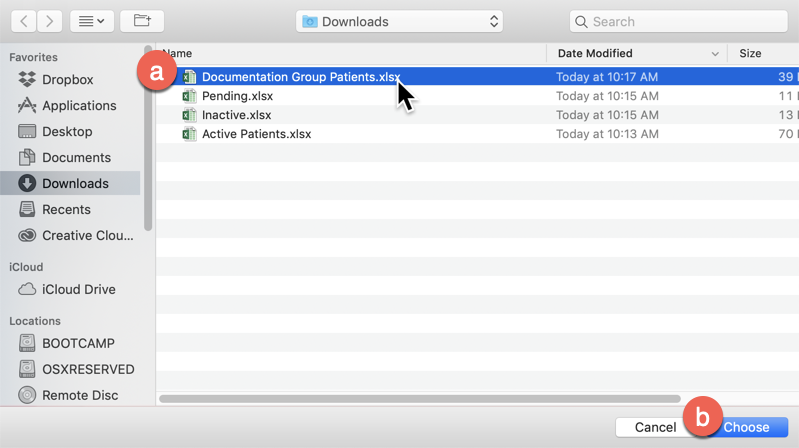Sort by the Size column header
799x448 pixels.
coord(750,54)
